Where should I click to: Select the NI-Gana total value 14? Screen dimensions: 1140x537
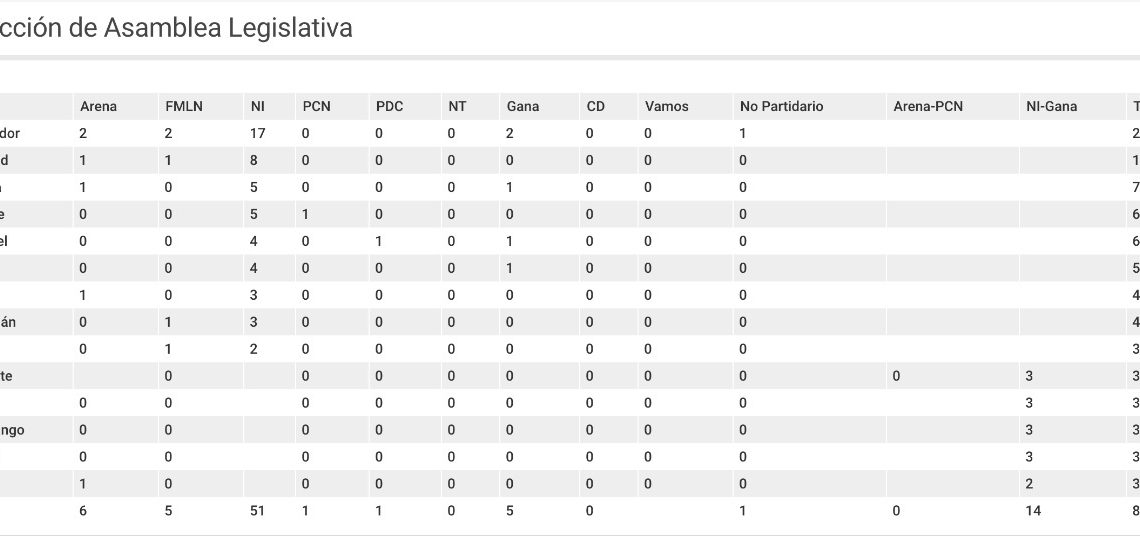point(1033,511)
